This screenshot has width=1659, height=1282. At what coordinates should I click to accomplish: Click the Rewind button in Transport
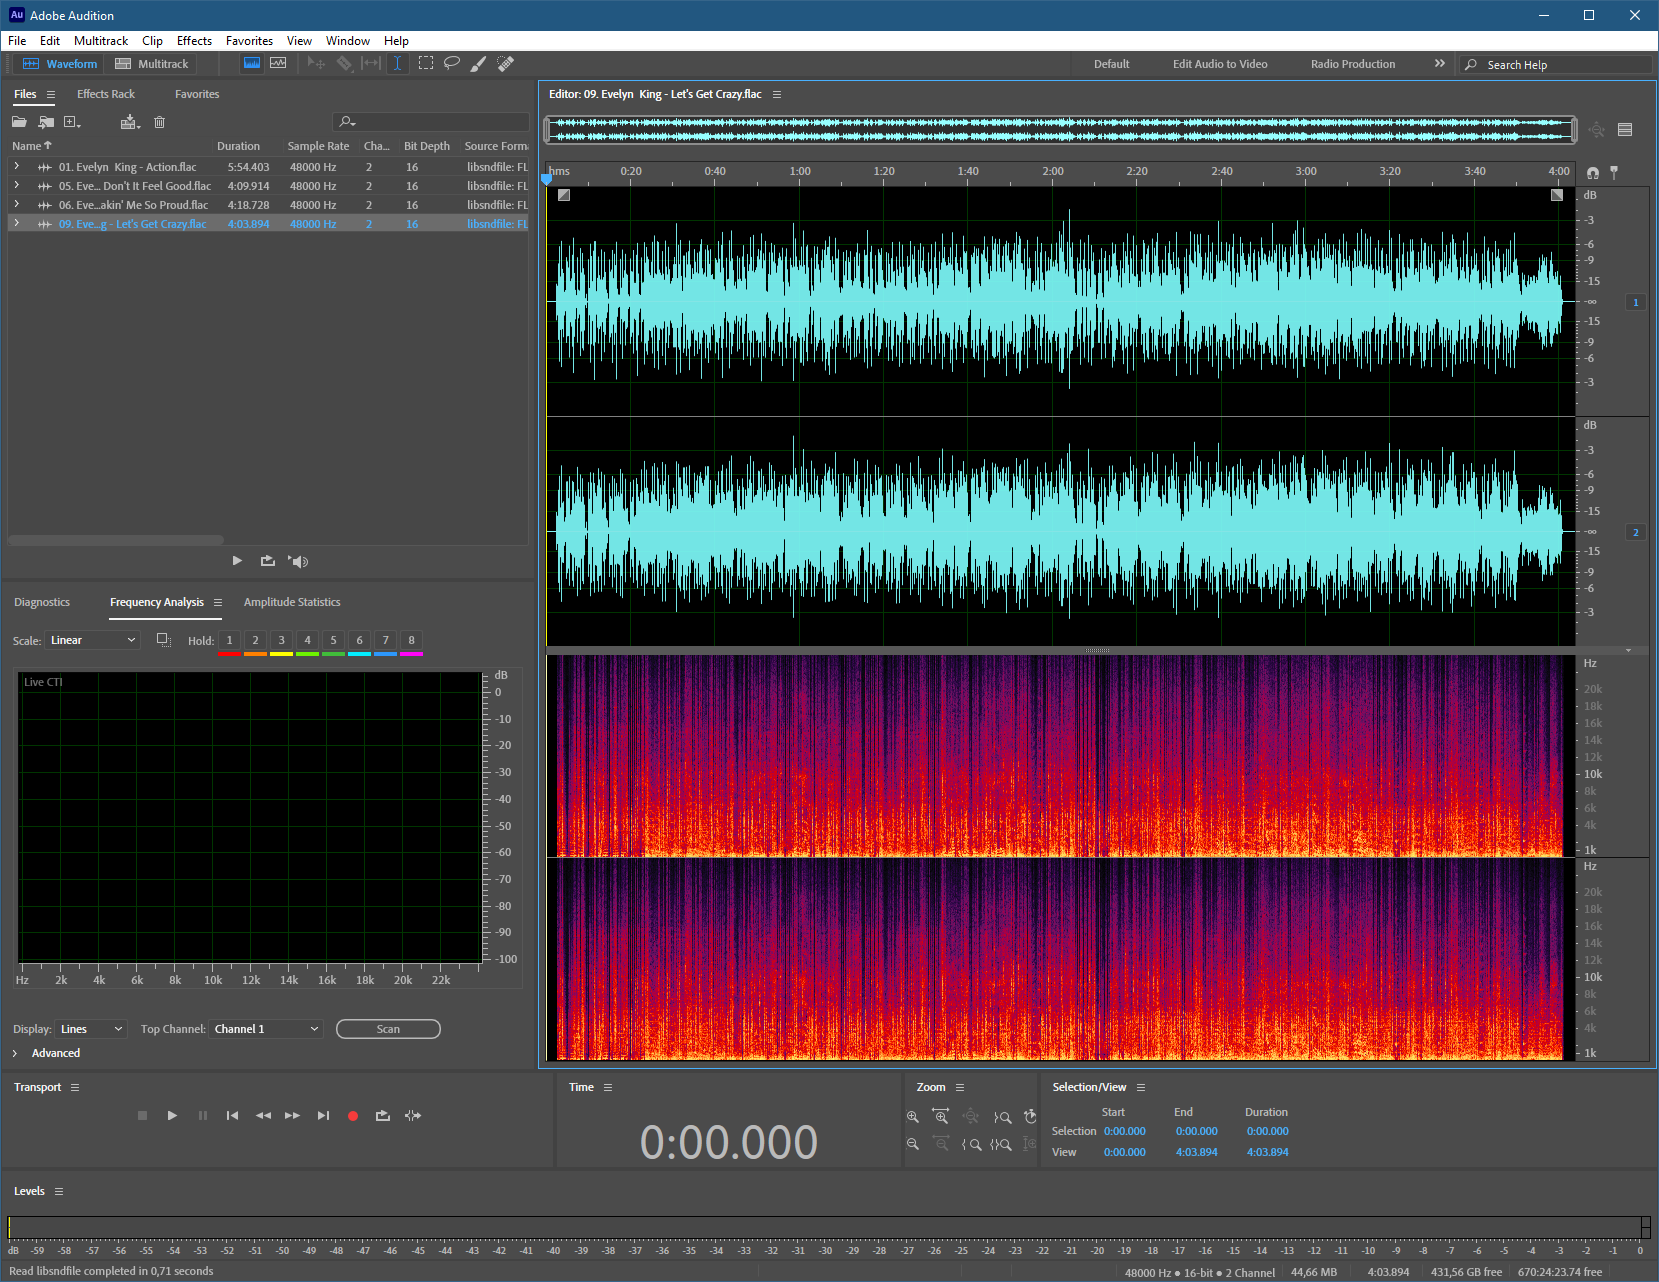pos(263,1116)
